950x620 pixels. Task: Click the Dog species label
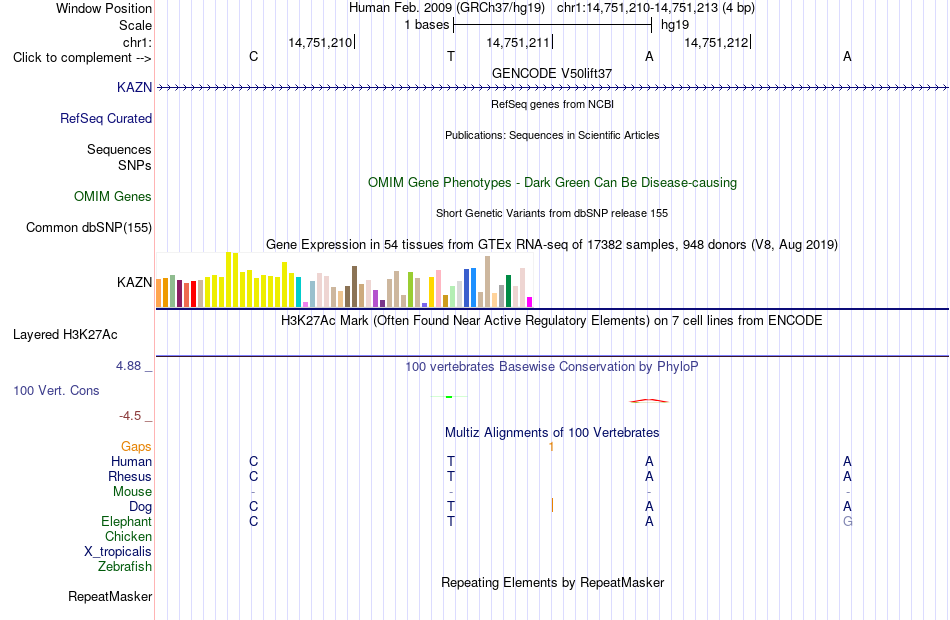(x=140, y=507)
